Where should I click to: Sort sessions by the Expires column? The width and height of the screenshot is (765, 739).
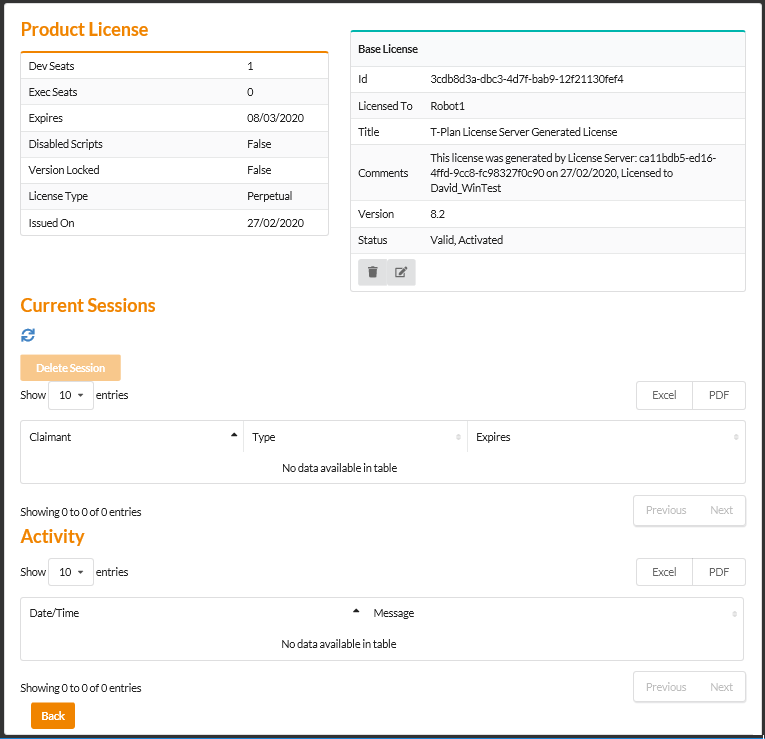(606, 437)
